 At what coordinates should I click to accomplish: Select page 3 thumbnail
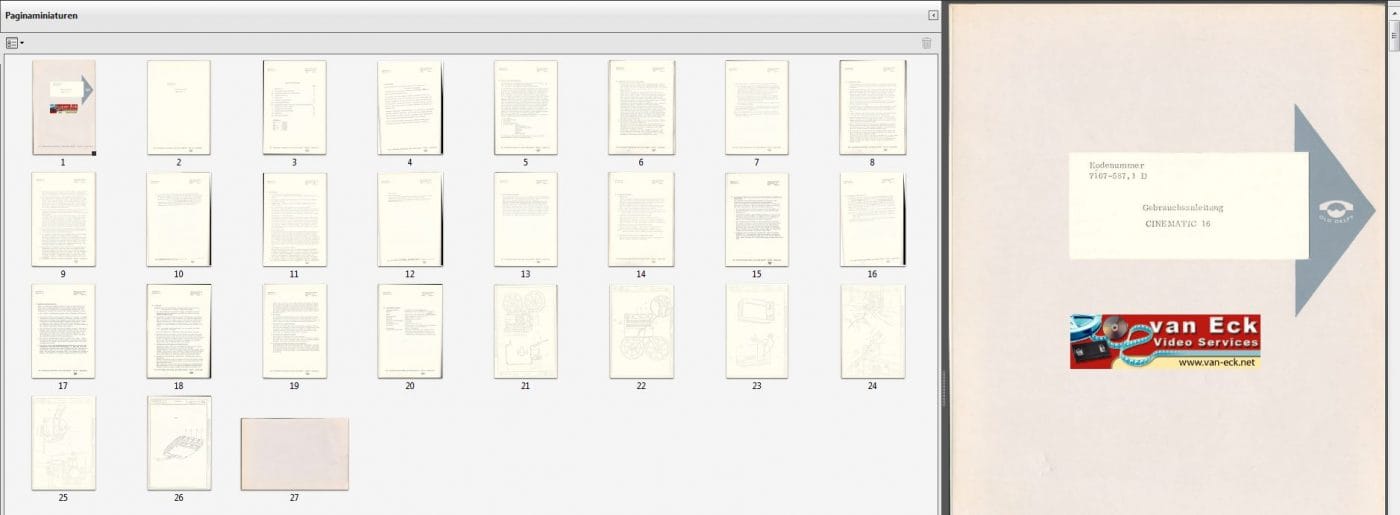[294, 107]
